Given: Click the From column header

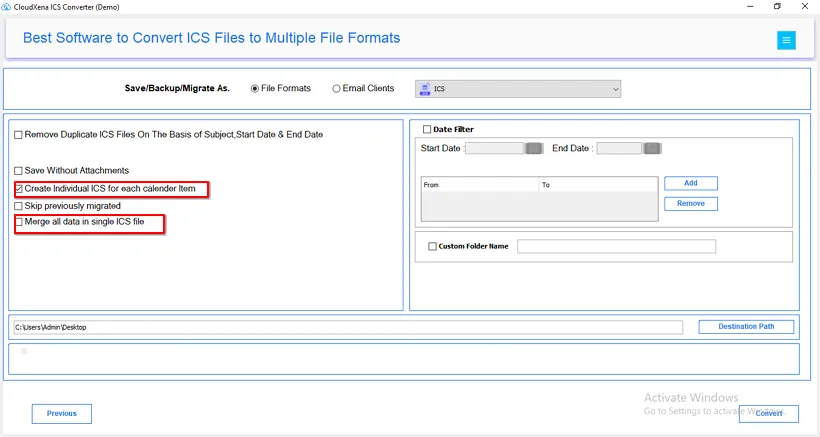Looking at the screenshot, I should point(480,185).
